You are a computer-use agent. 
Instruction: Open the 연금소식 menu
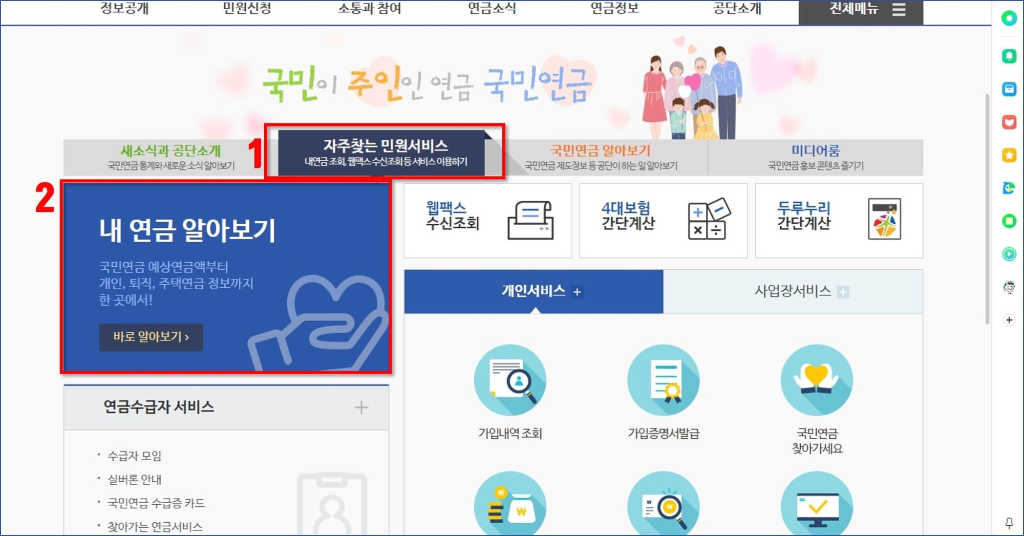click(492, 8)
